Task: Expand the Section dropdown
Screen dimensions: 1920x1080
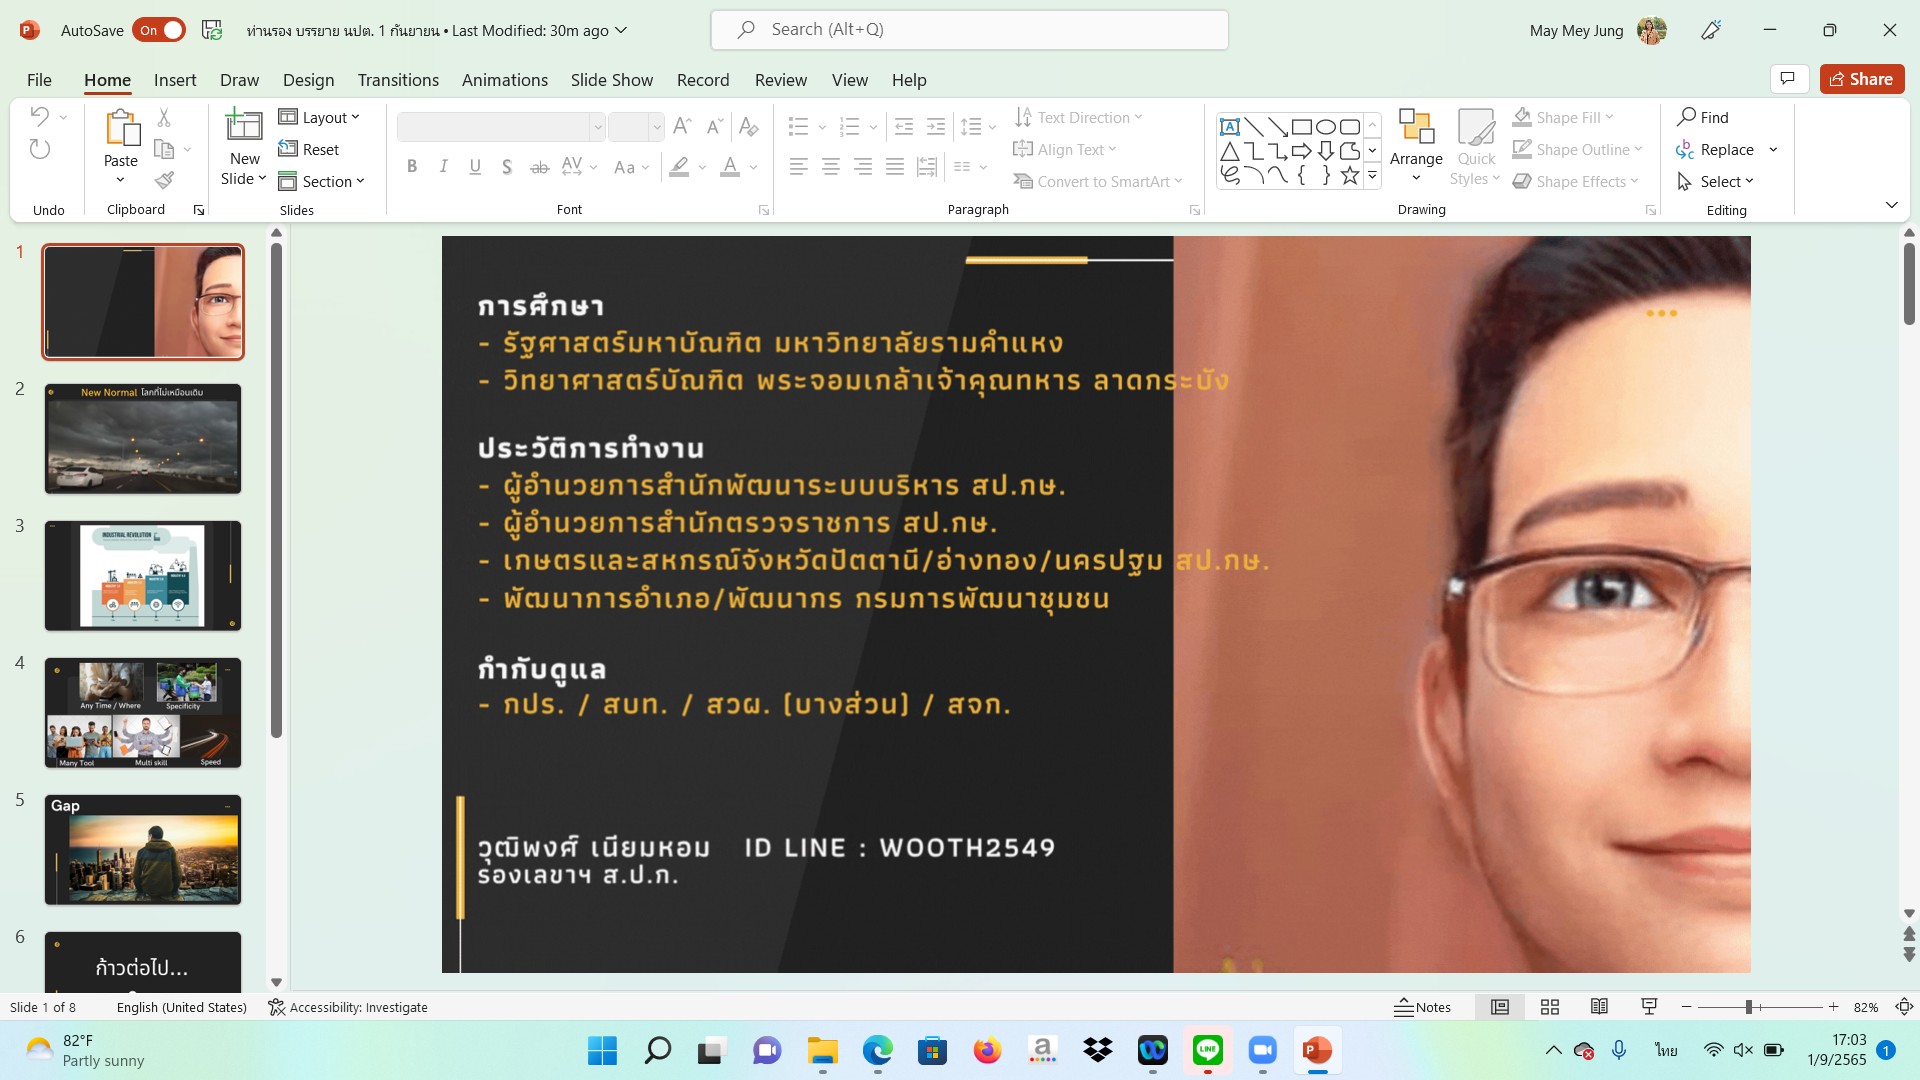Action: coord(322,181)
